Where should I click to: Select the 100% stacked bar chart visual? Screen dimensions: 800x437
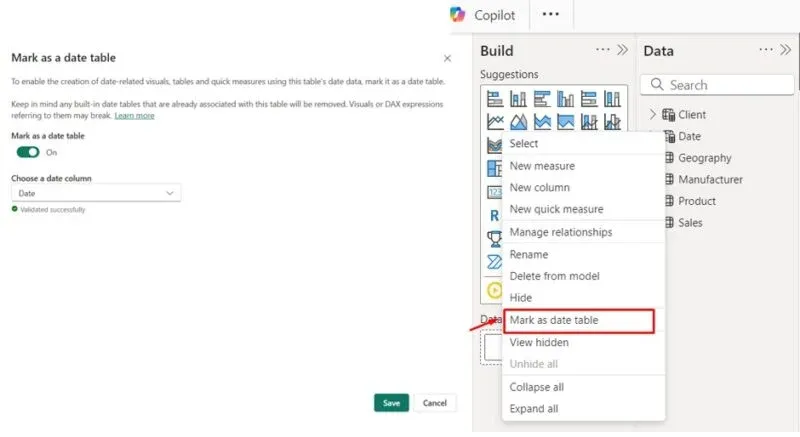point(589,98)
